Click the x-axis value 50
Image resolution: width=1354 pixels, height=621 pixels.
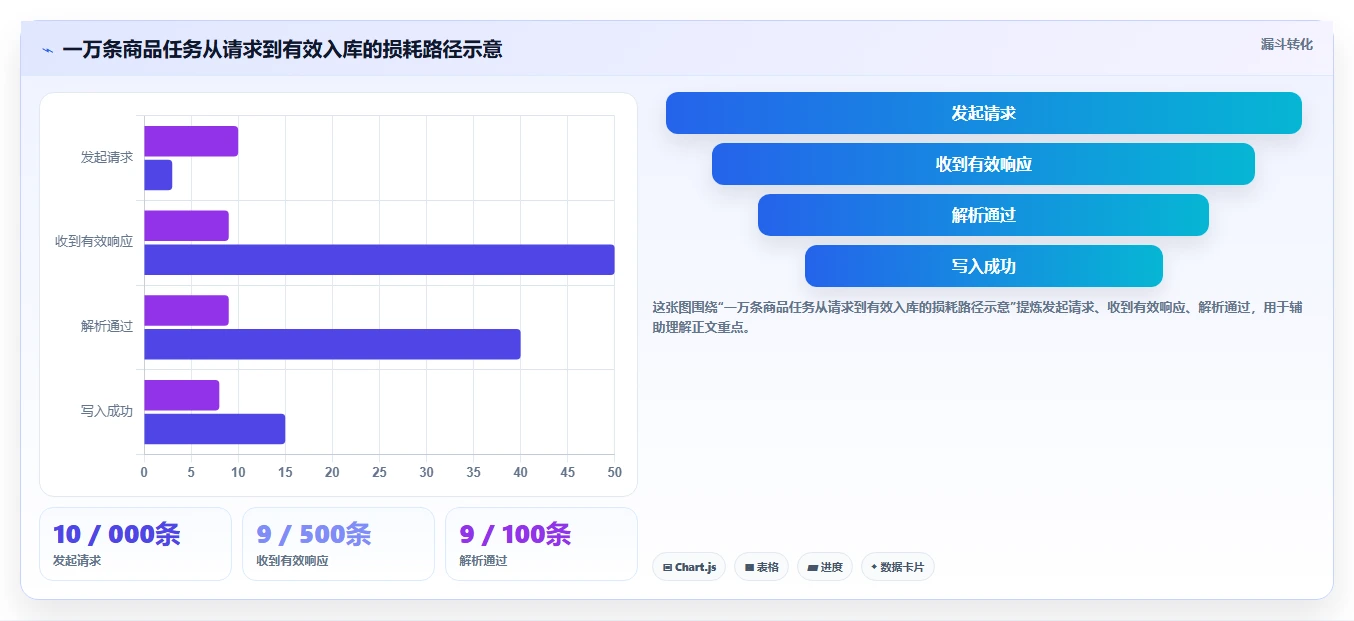point(614,472)
